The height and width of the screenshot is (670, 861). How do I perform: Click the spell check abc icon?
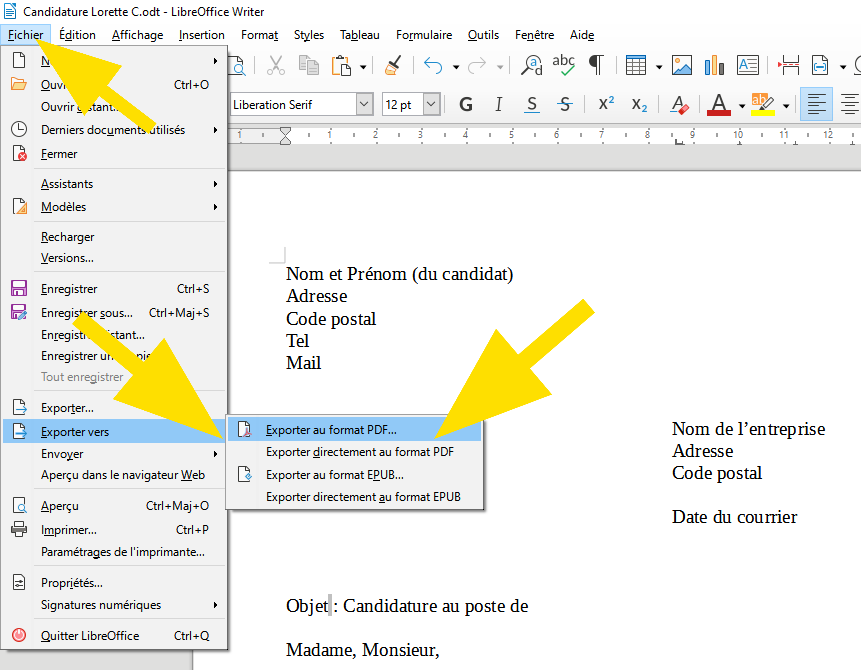[563, 65]
